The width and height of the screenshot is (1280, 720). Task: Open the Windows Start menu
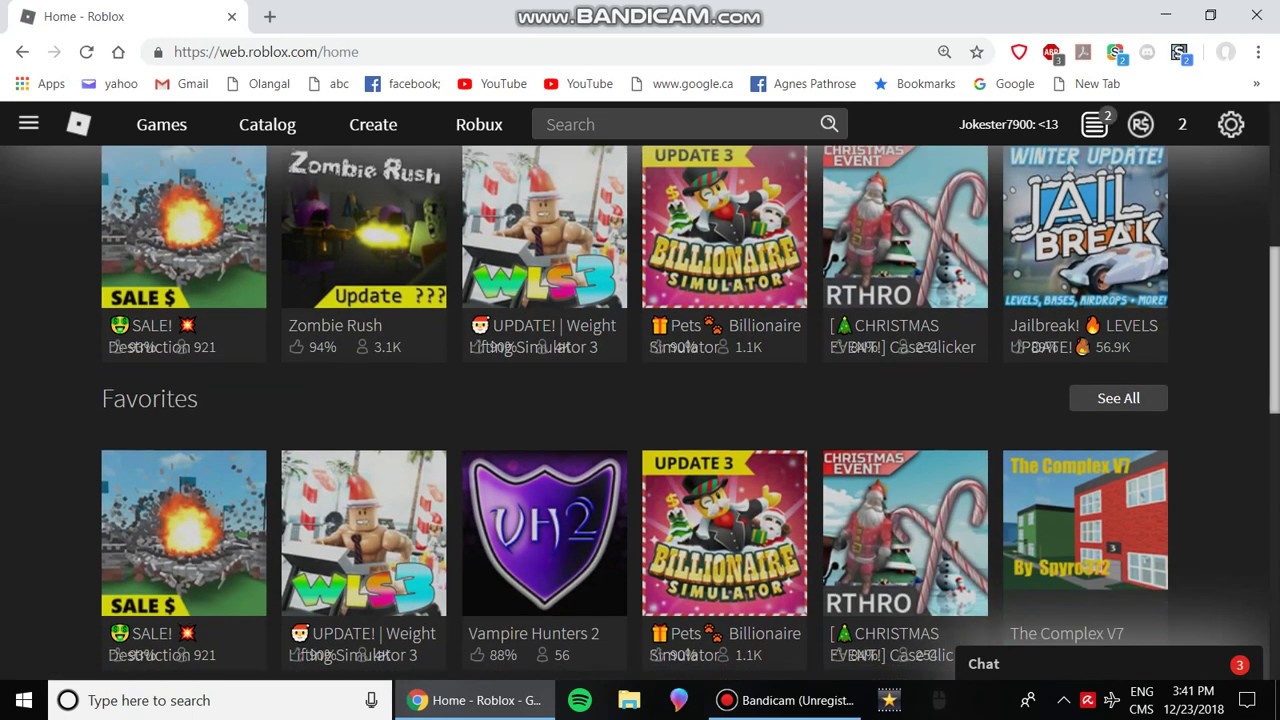click(23, 700)
